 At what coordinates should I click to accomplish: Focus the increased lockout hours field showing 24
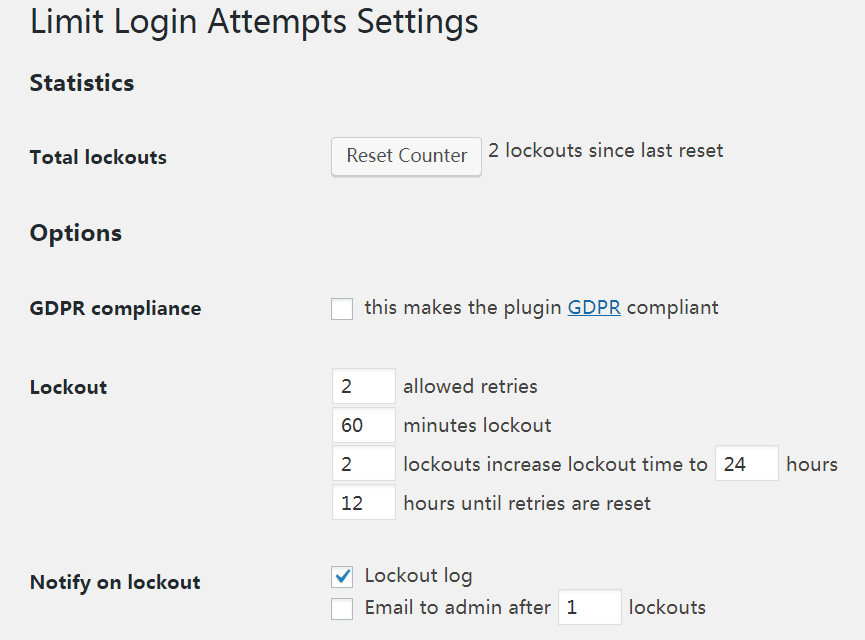tap(746, 464)
